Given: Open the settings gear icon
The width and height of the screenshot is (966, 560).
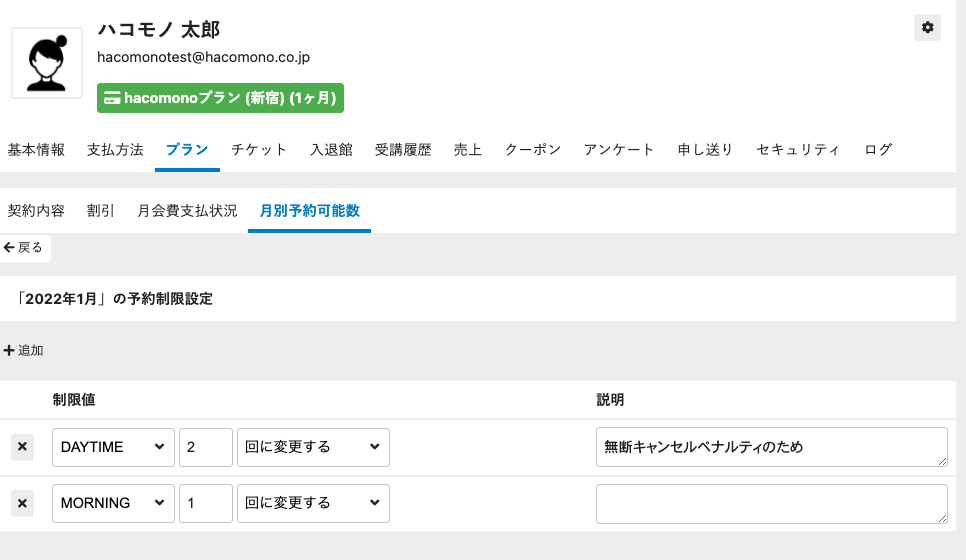Looking at the screenshot, I should click(927, 28).
